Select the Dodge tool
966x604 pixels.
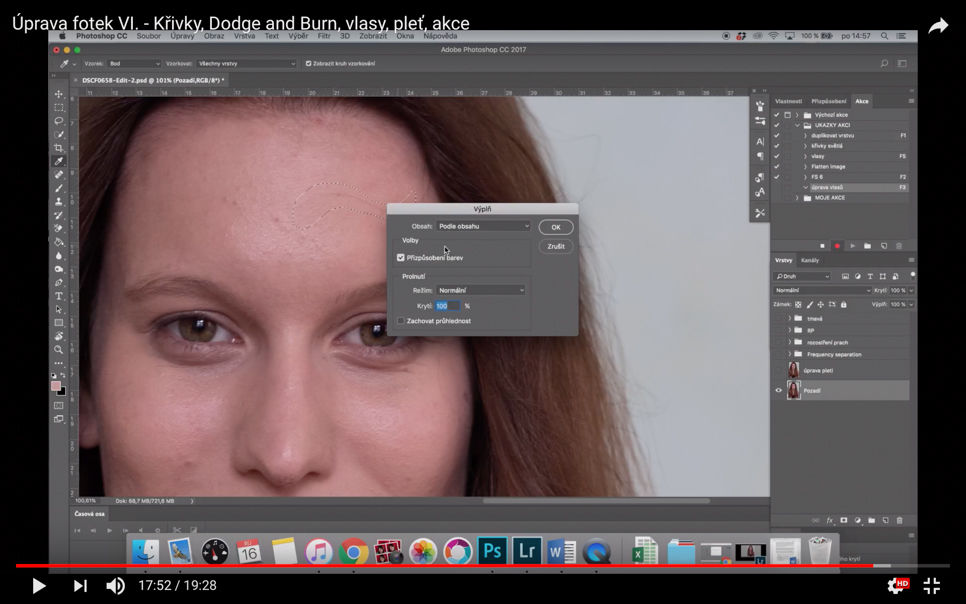coord(59,269)
